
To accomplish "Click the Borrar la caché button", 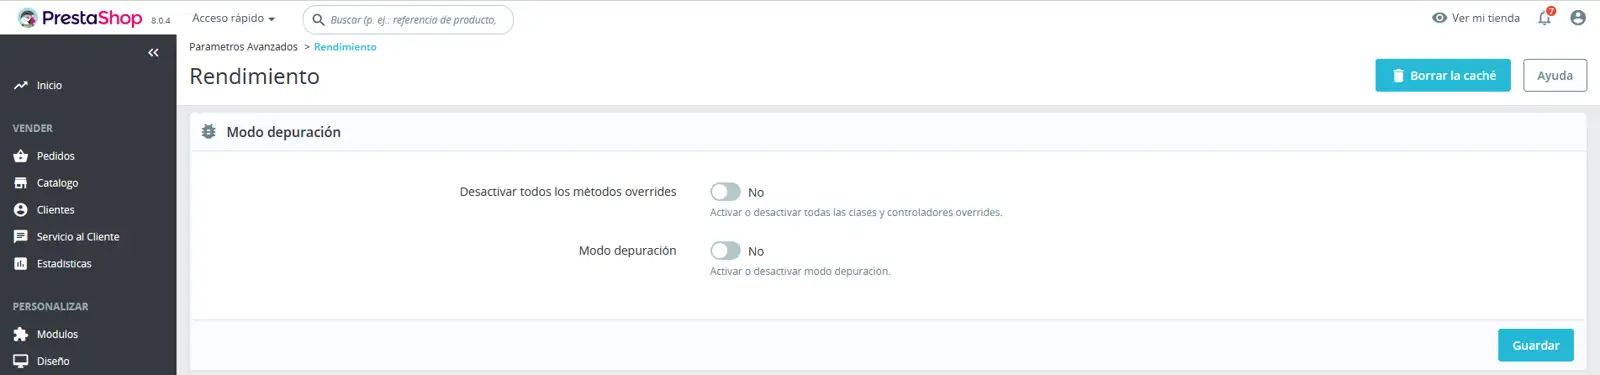I will click(1442, 75).
